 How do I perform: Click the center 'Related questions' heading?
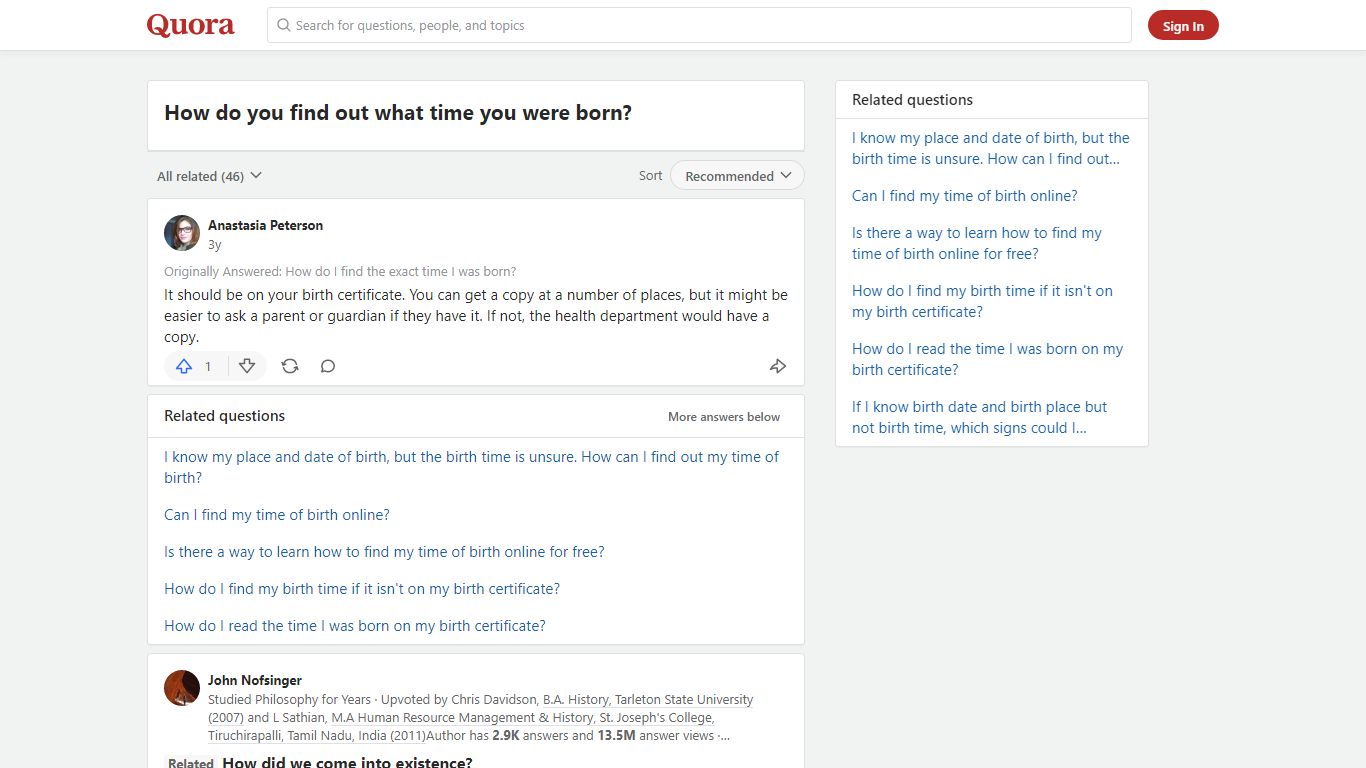(x=224, y=416)
